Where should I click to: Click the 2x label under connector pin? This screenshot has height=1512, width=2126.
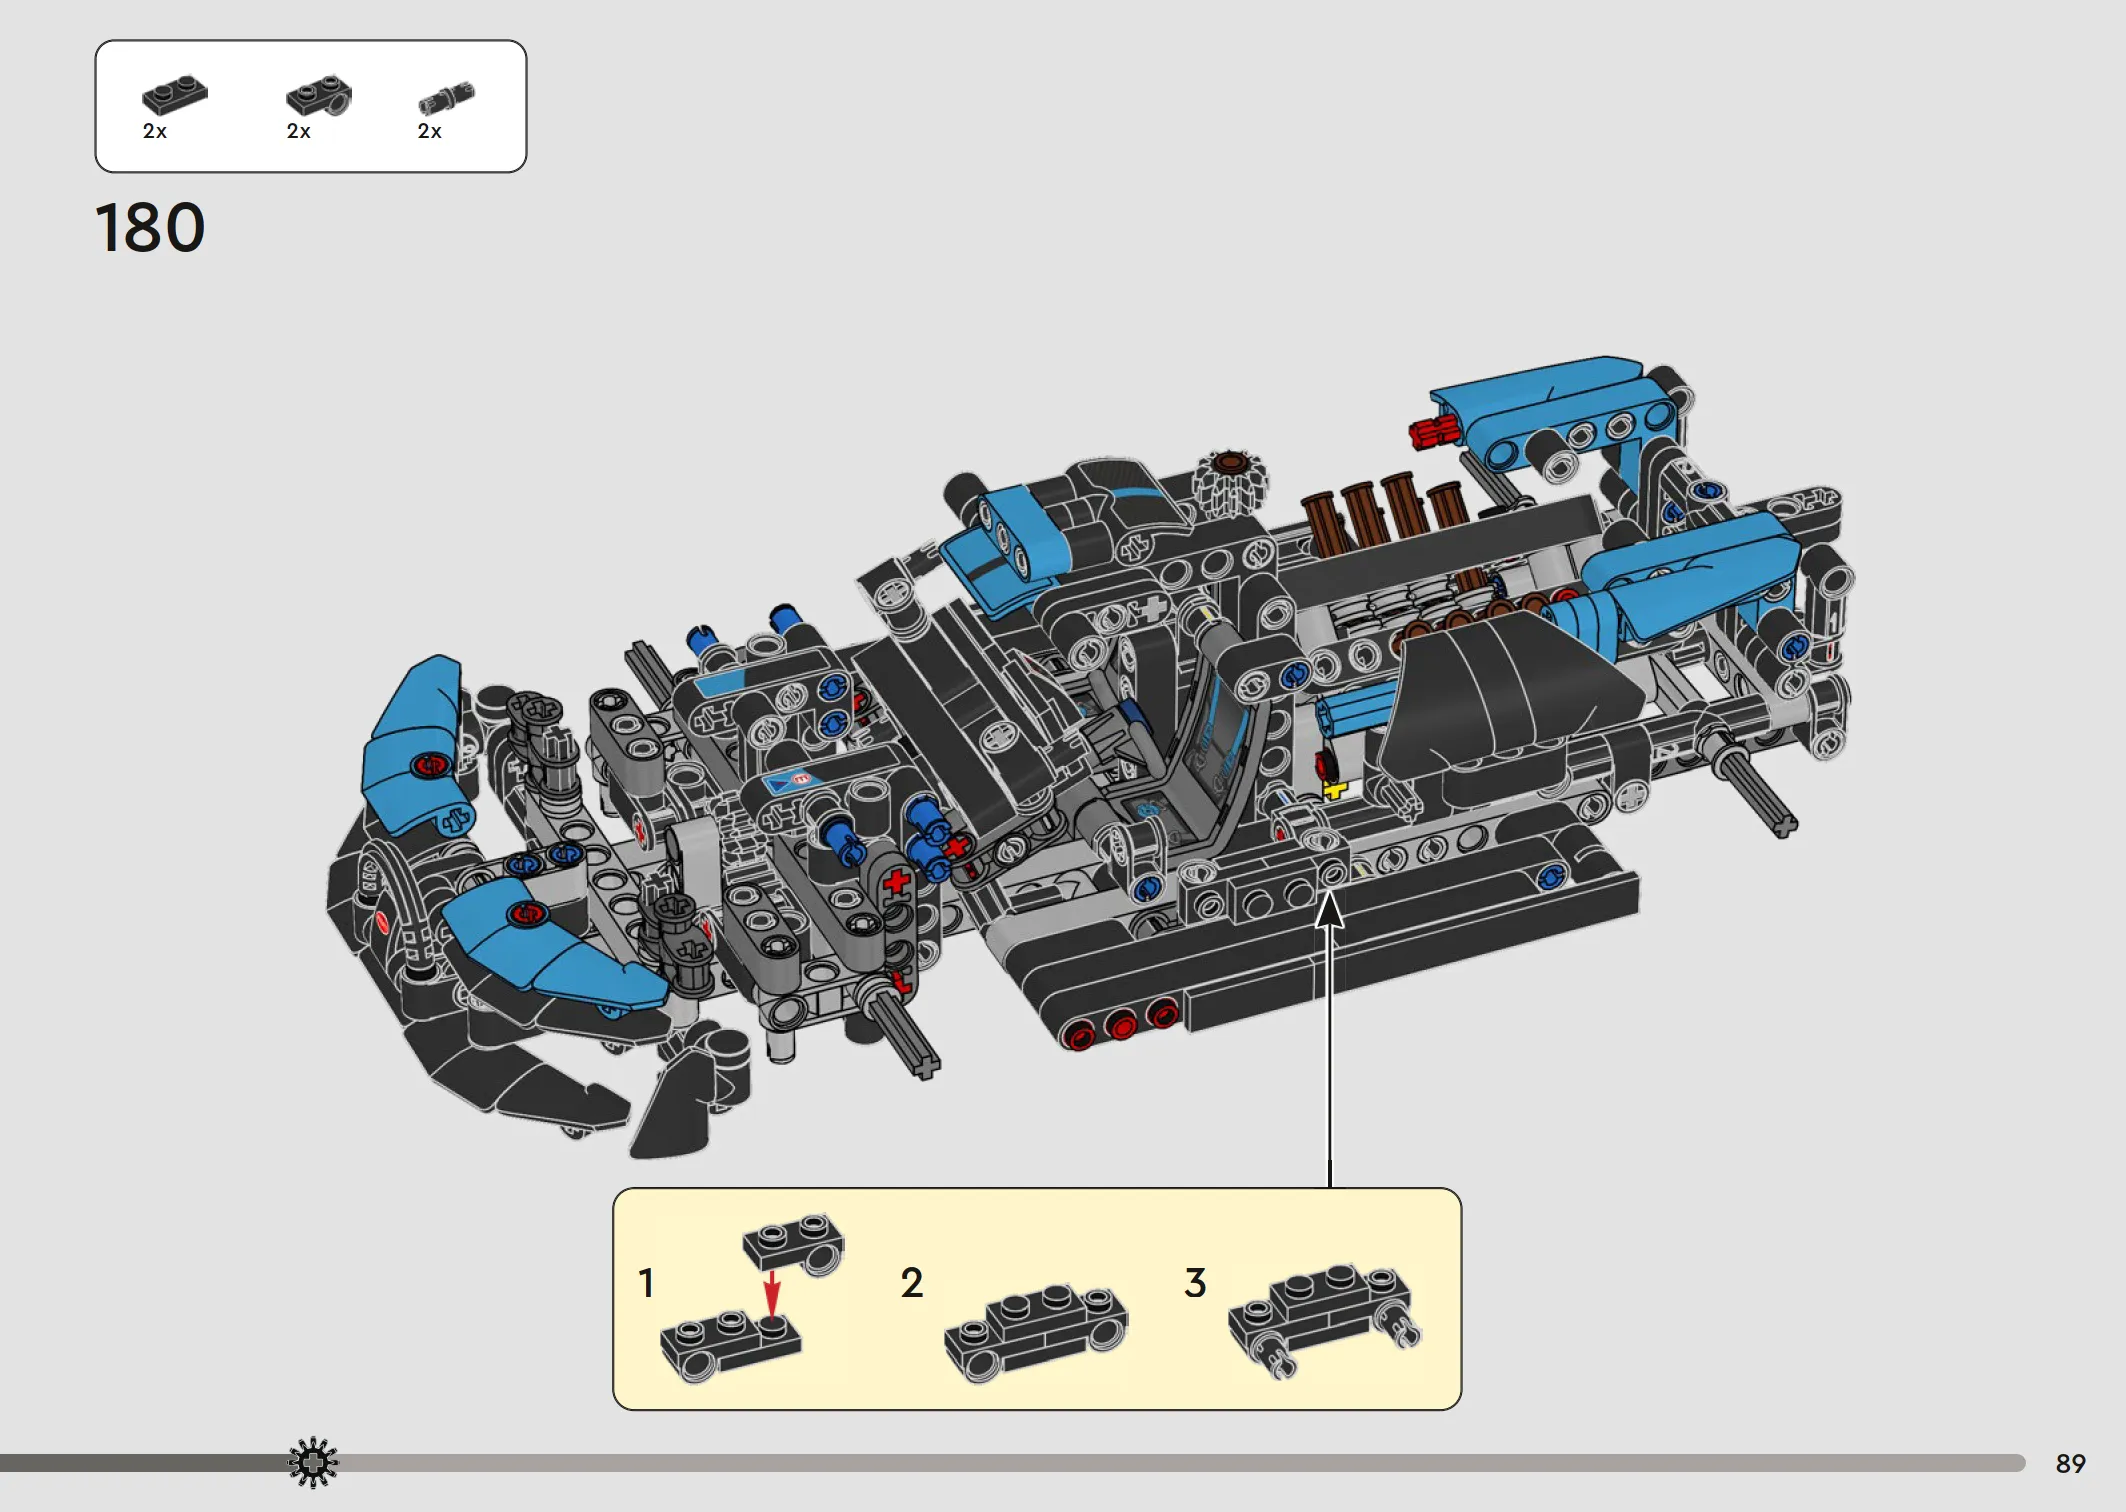[x=430, y=131]
